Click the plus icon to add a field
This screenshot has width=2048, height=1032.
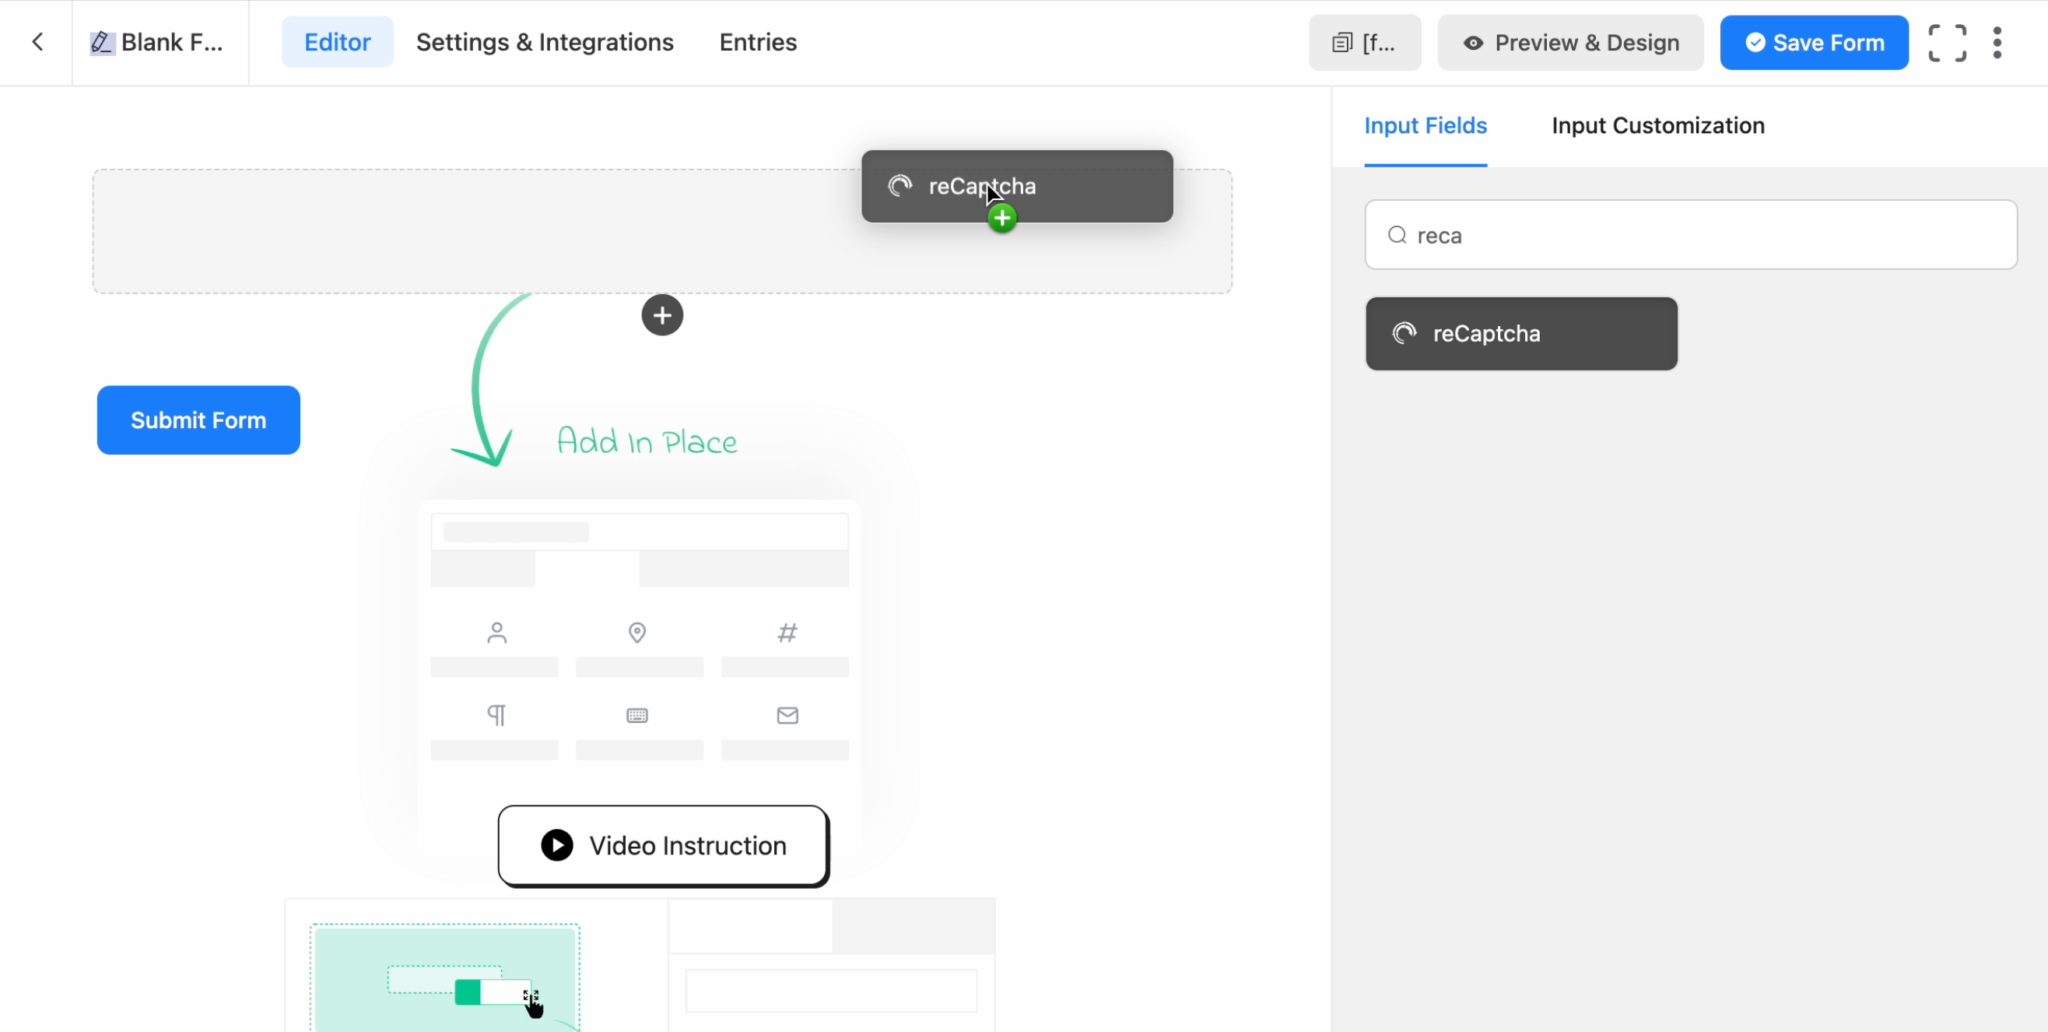[661, 314]
